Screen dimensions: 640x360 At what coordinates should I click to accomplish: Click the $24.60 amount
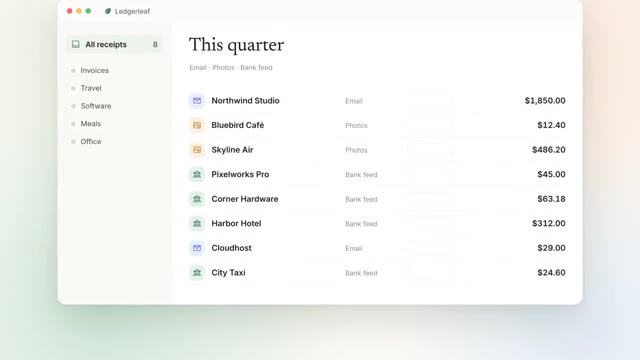click(551, 273)
